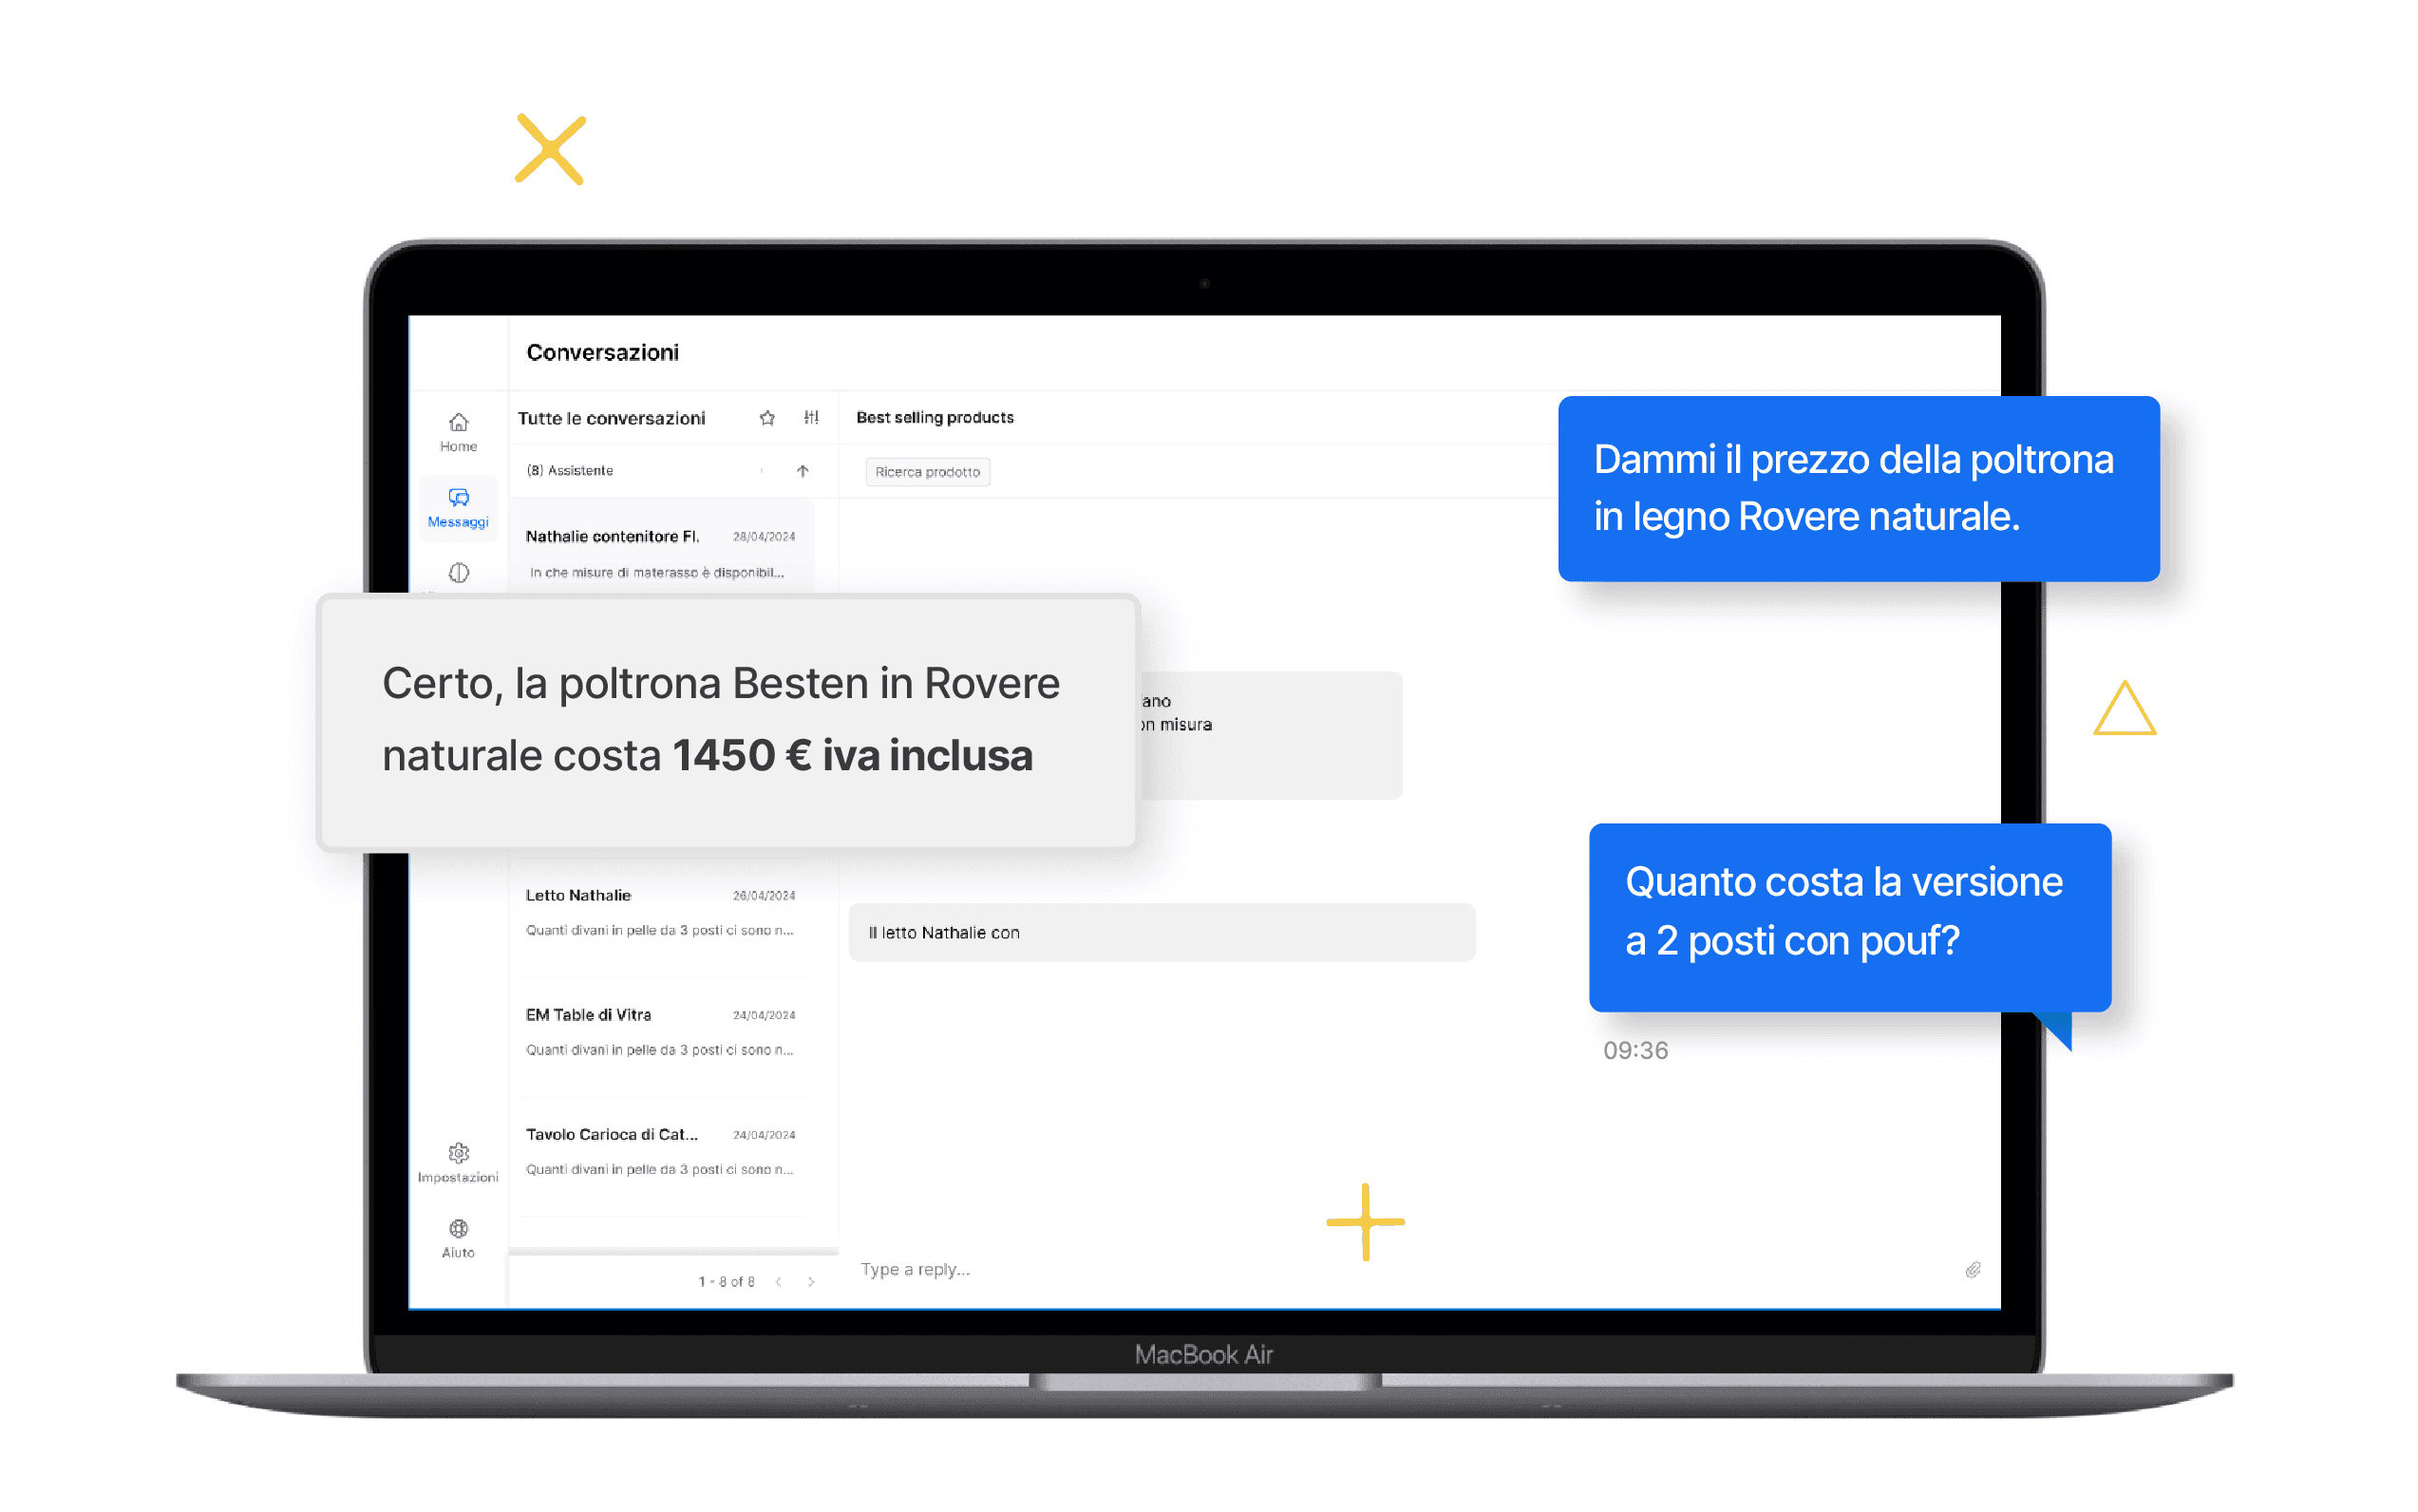Open conversation filter sliders icon
The width and height of the screenshot is (2418, 1512).
coord(811,418)
